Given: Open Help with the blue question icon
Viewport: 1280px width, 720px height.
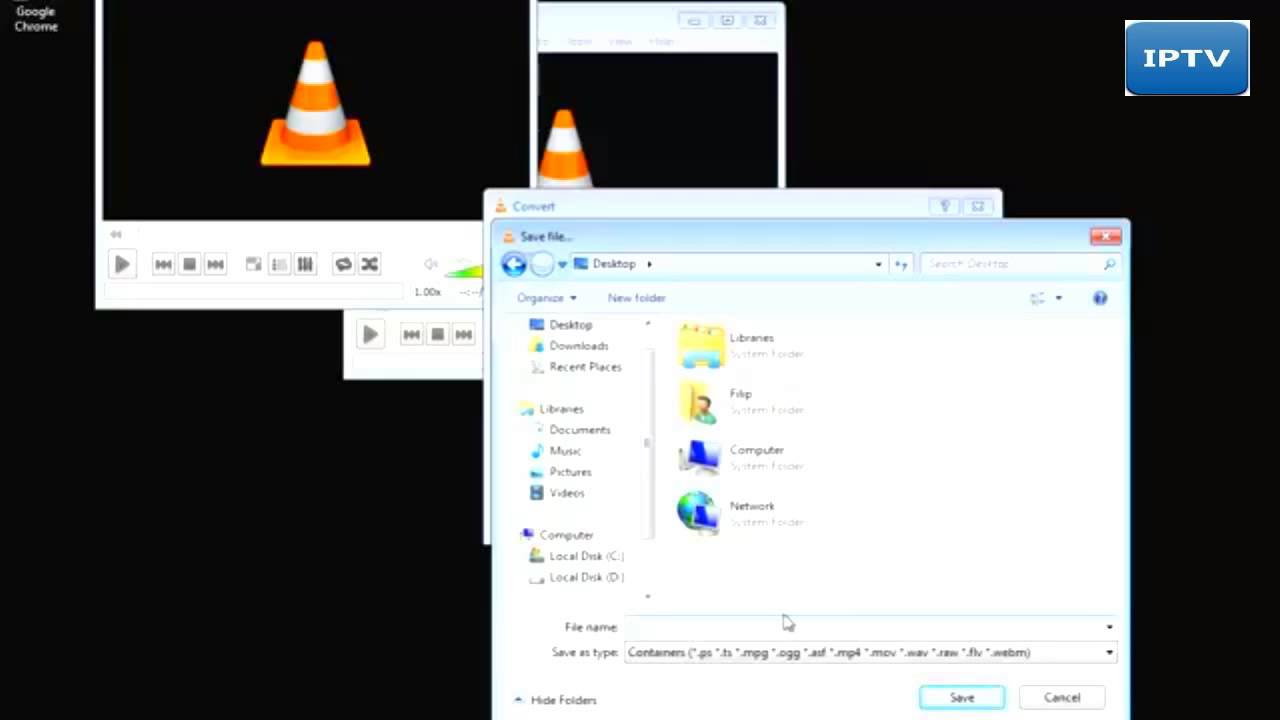Looking at the screenshot, I should coord(1100,298).
